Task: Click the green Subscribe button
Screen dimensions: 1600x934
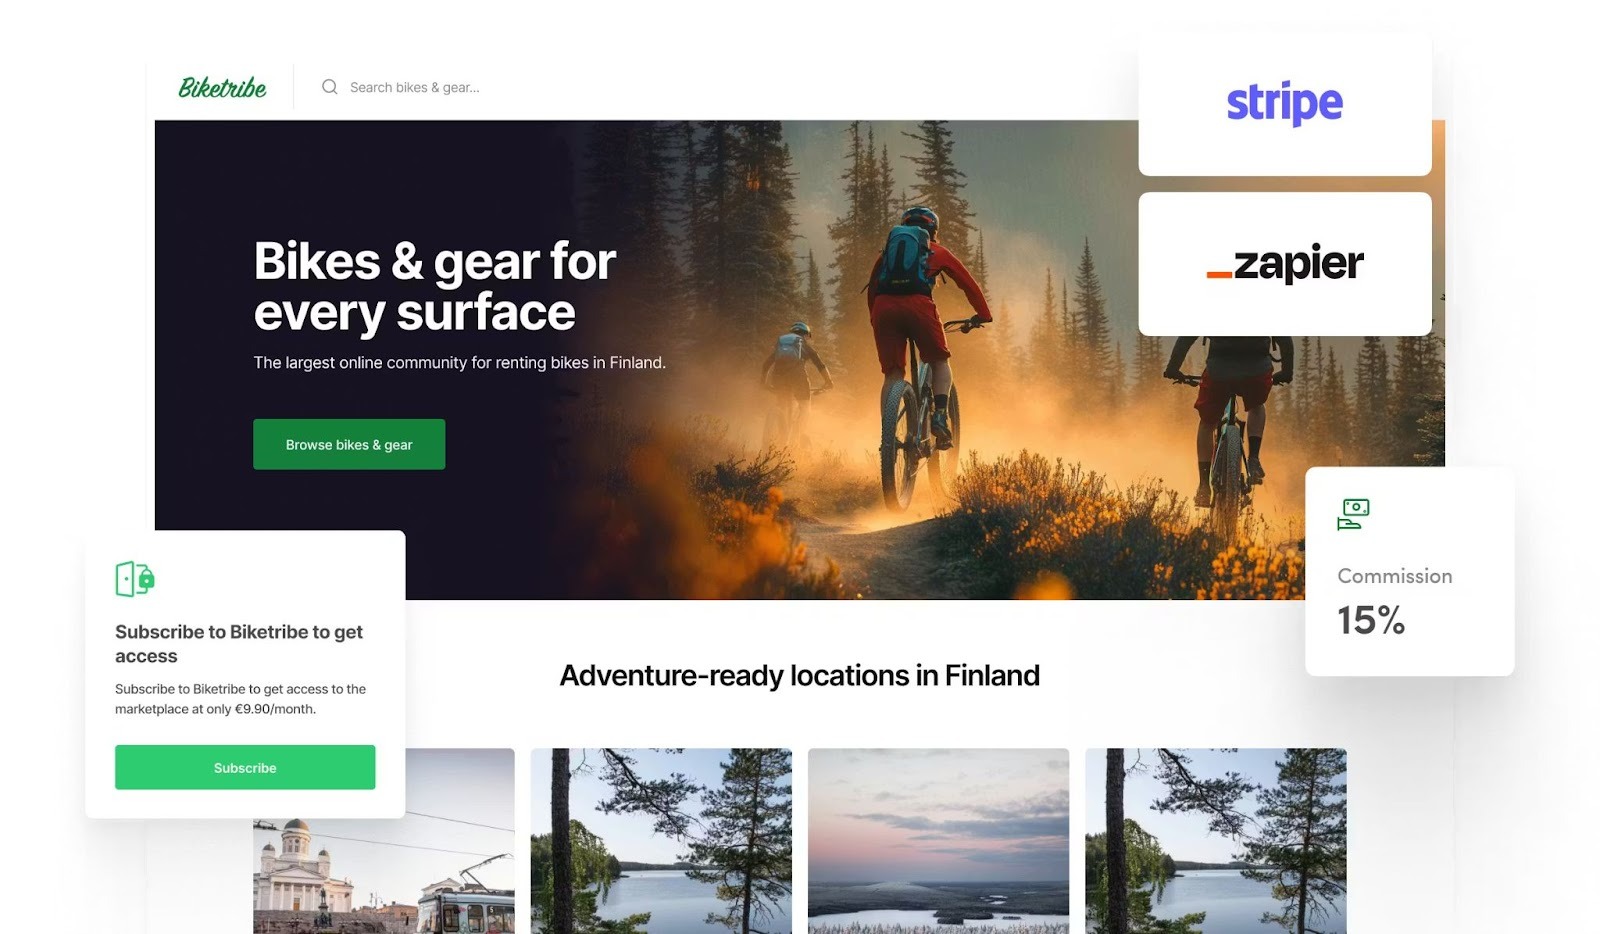Action: click(x=245, y=767)
